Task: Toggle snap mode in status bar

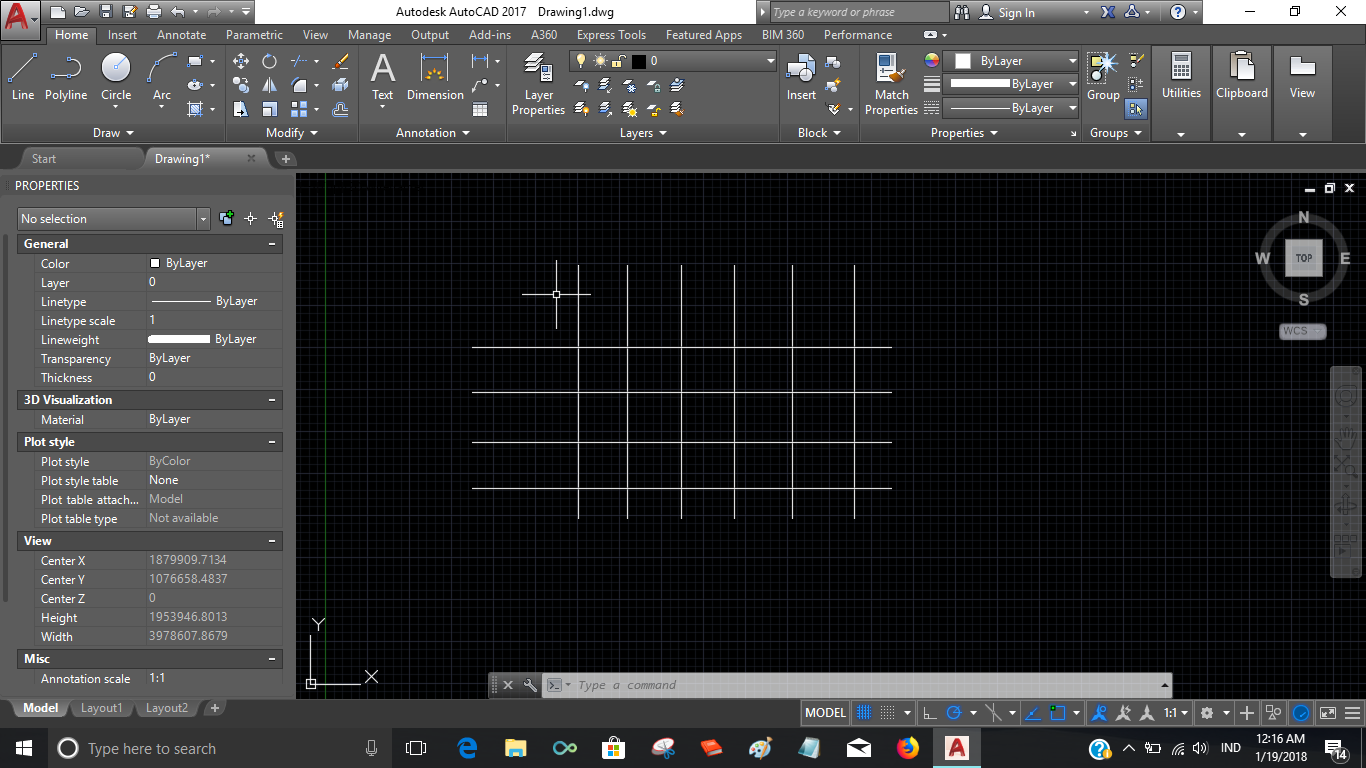Action: point(887,713)
